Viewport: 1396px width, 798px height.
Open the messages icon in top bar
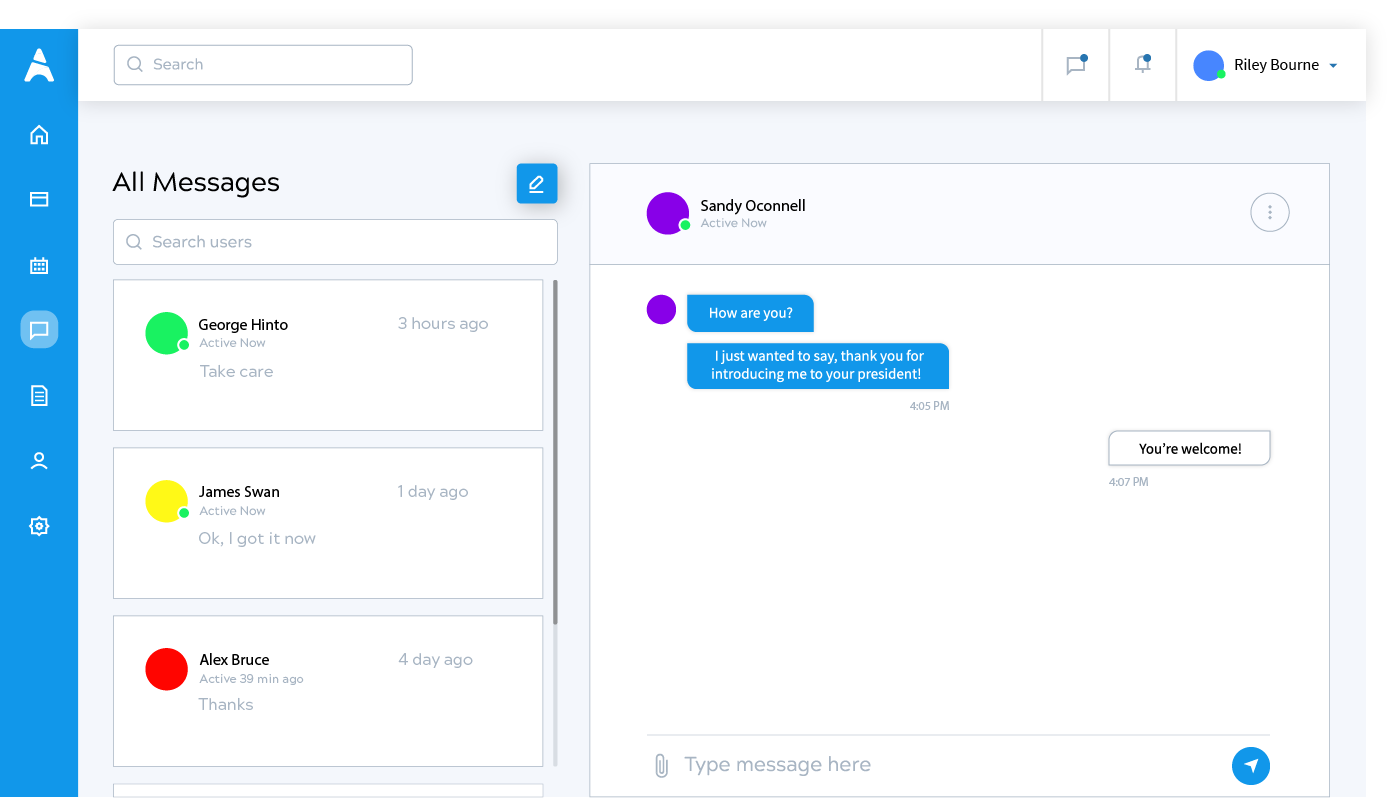1076,65
